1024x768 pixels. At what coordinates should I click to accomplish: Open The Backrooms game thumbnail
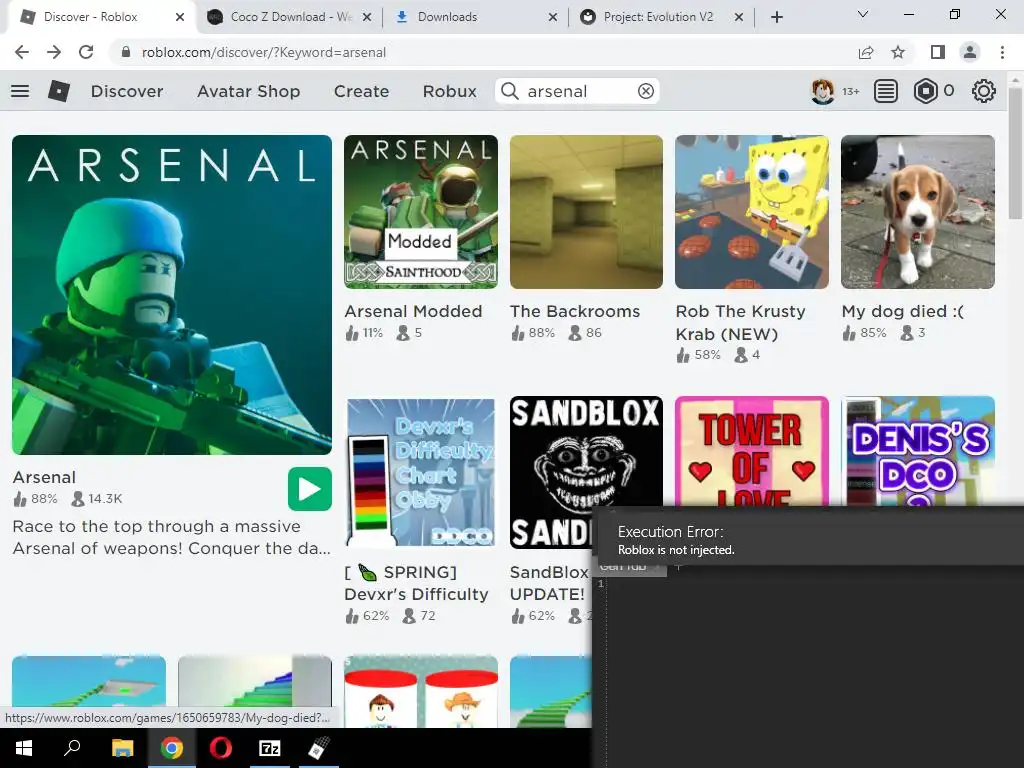coord(586,212)
